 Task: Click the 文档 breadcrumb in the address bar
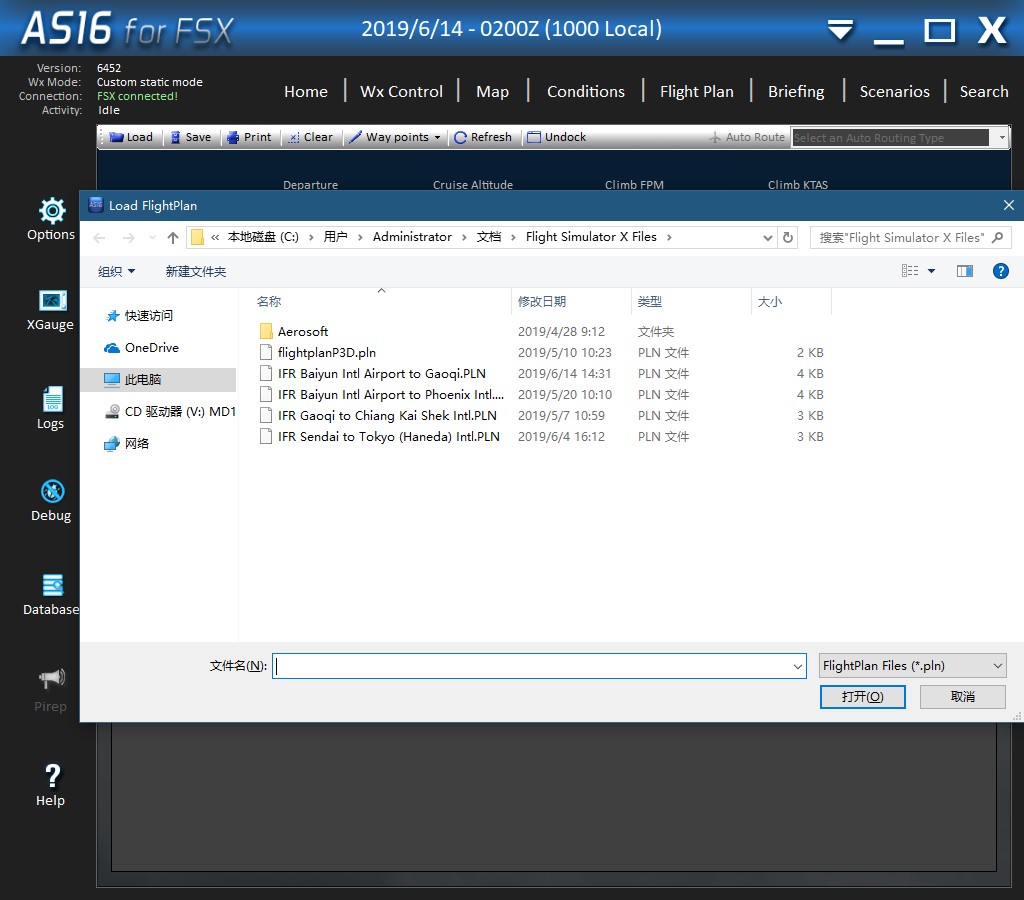488,237
